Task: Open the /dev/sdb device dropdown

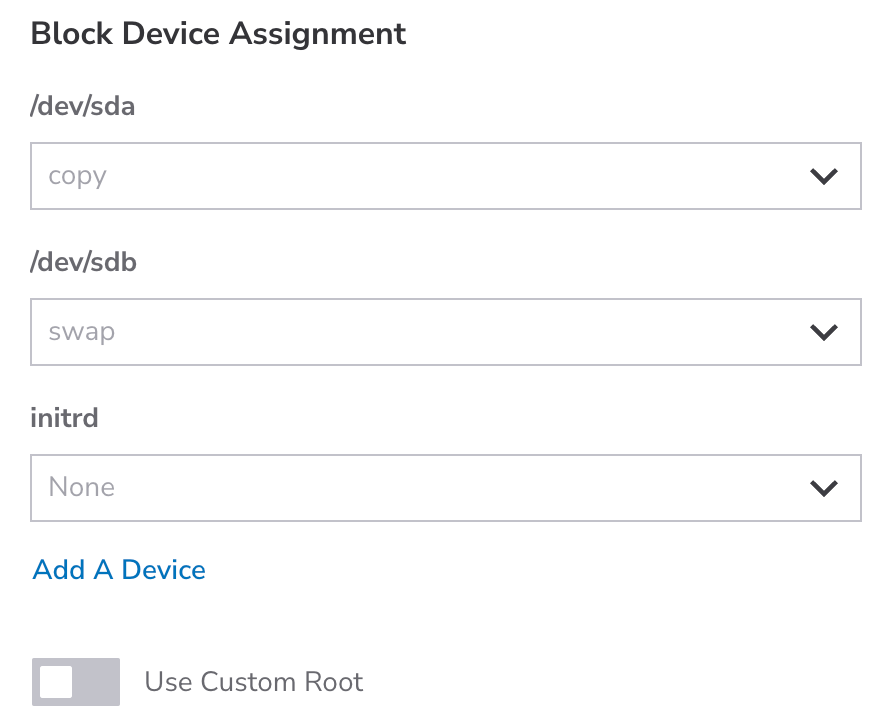Action: click(x=445, y=332)
